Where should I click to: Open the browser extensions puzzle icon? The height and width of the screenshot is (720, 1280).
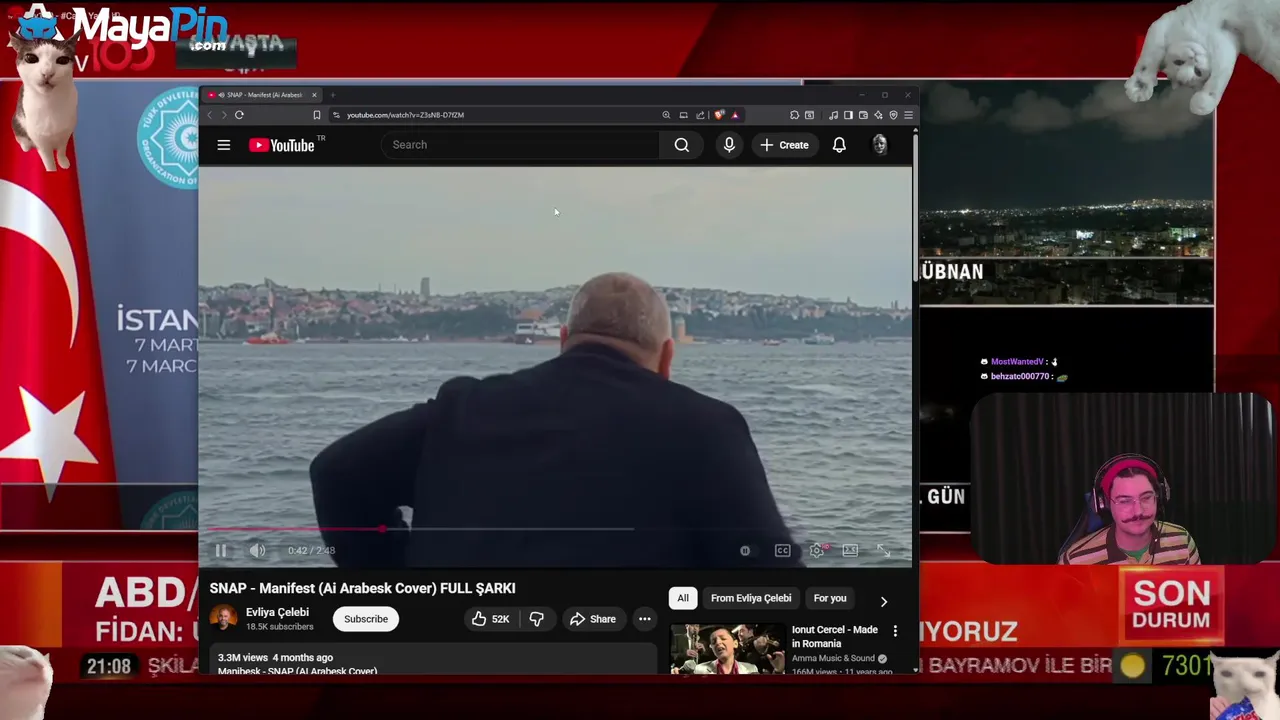tap(795, 115)
